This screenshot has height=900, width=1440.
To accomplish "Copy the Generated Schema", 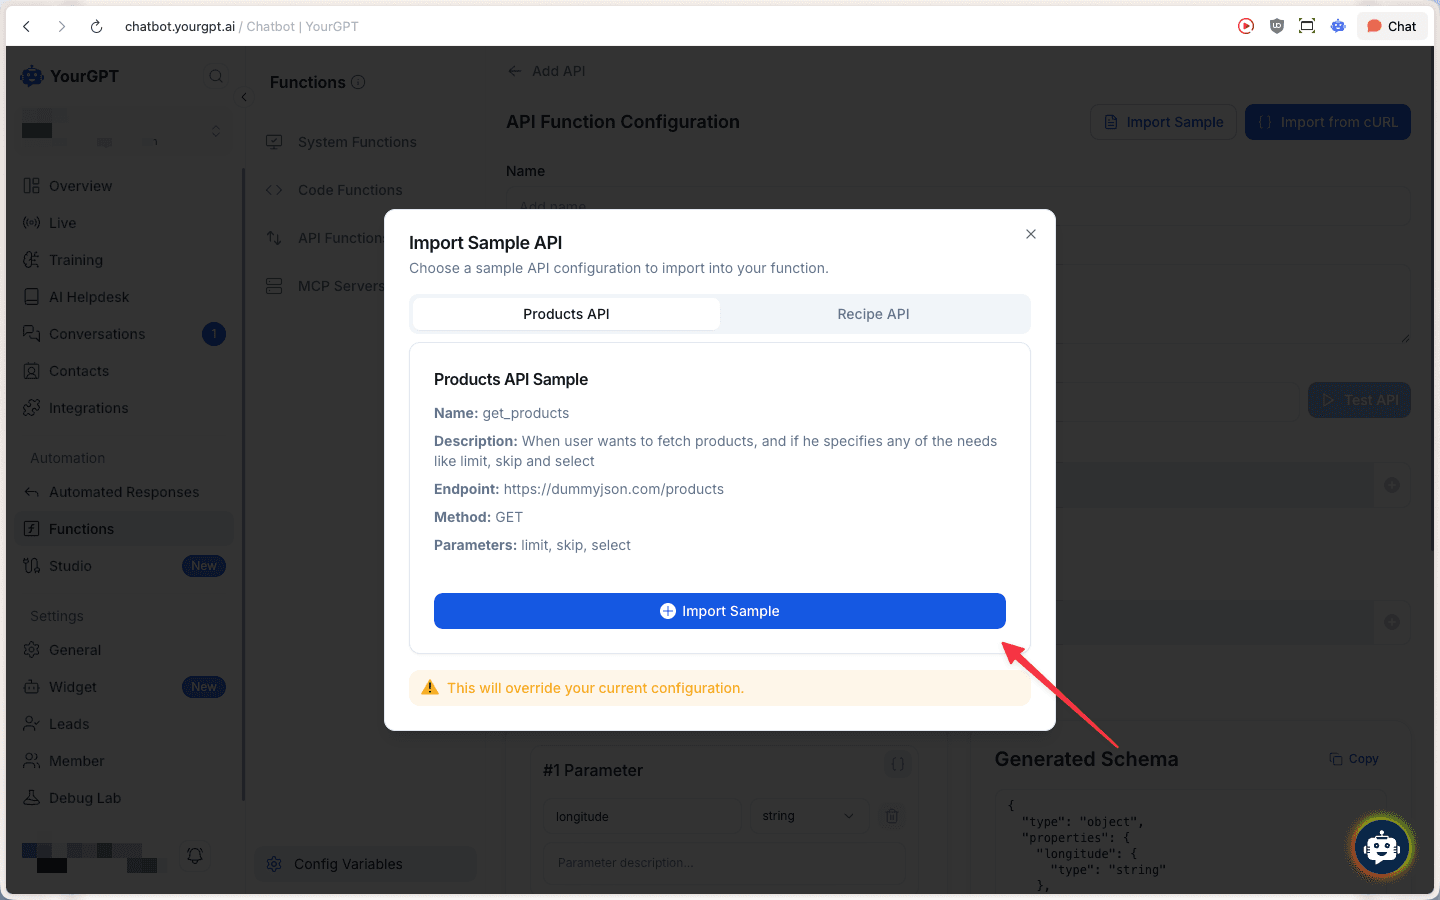I will point(1353,758).
